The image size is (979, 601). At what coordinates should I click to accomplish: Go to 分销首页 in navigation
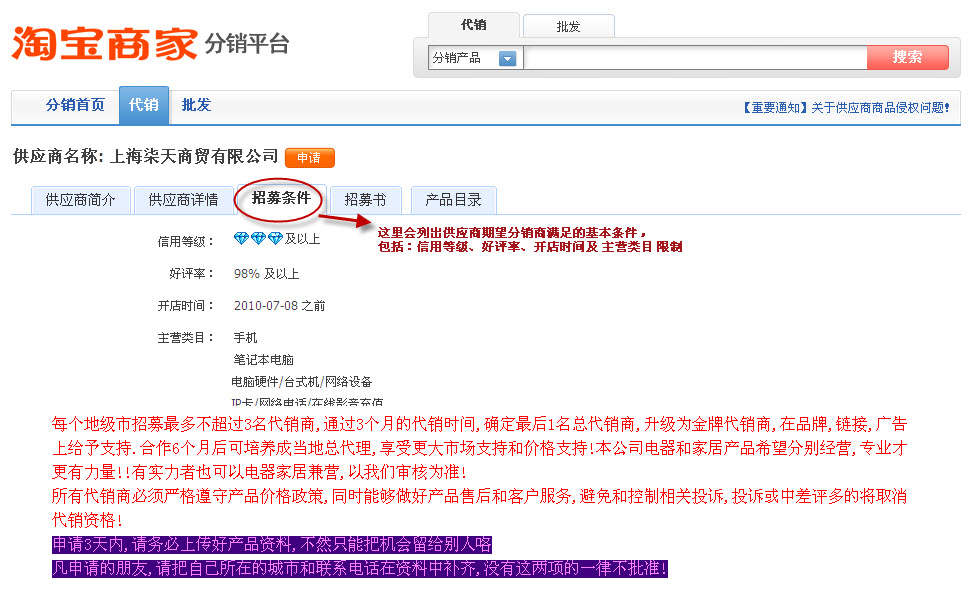(x=75, y=105)
